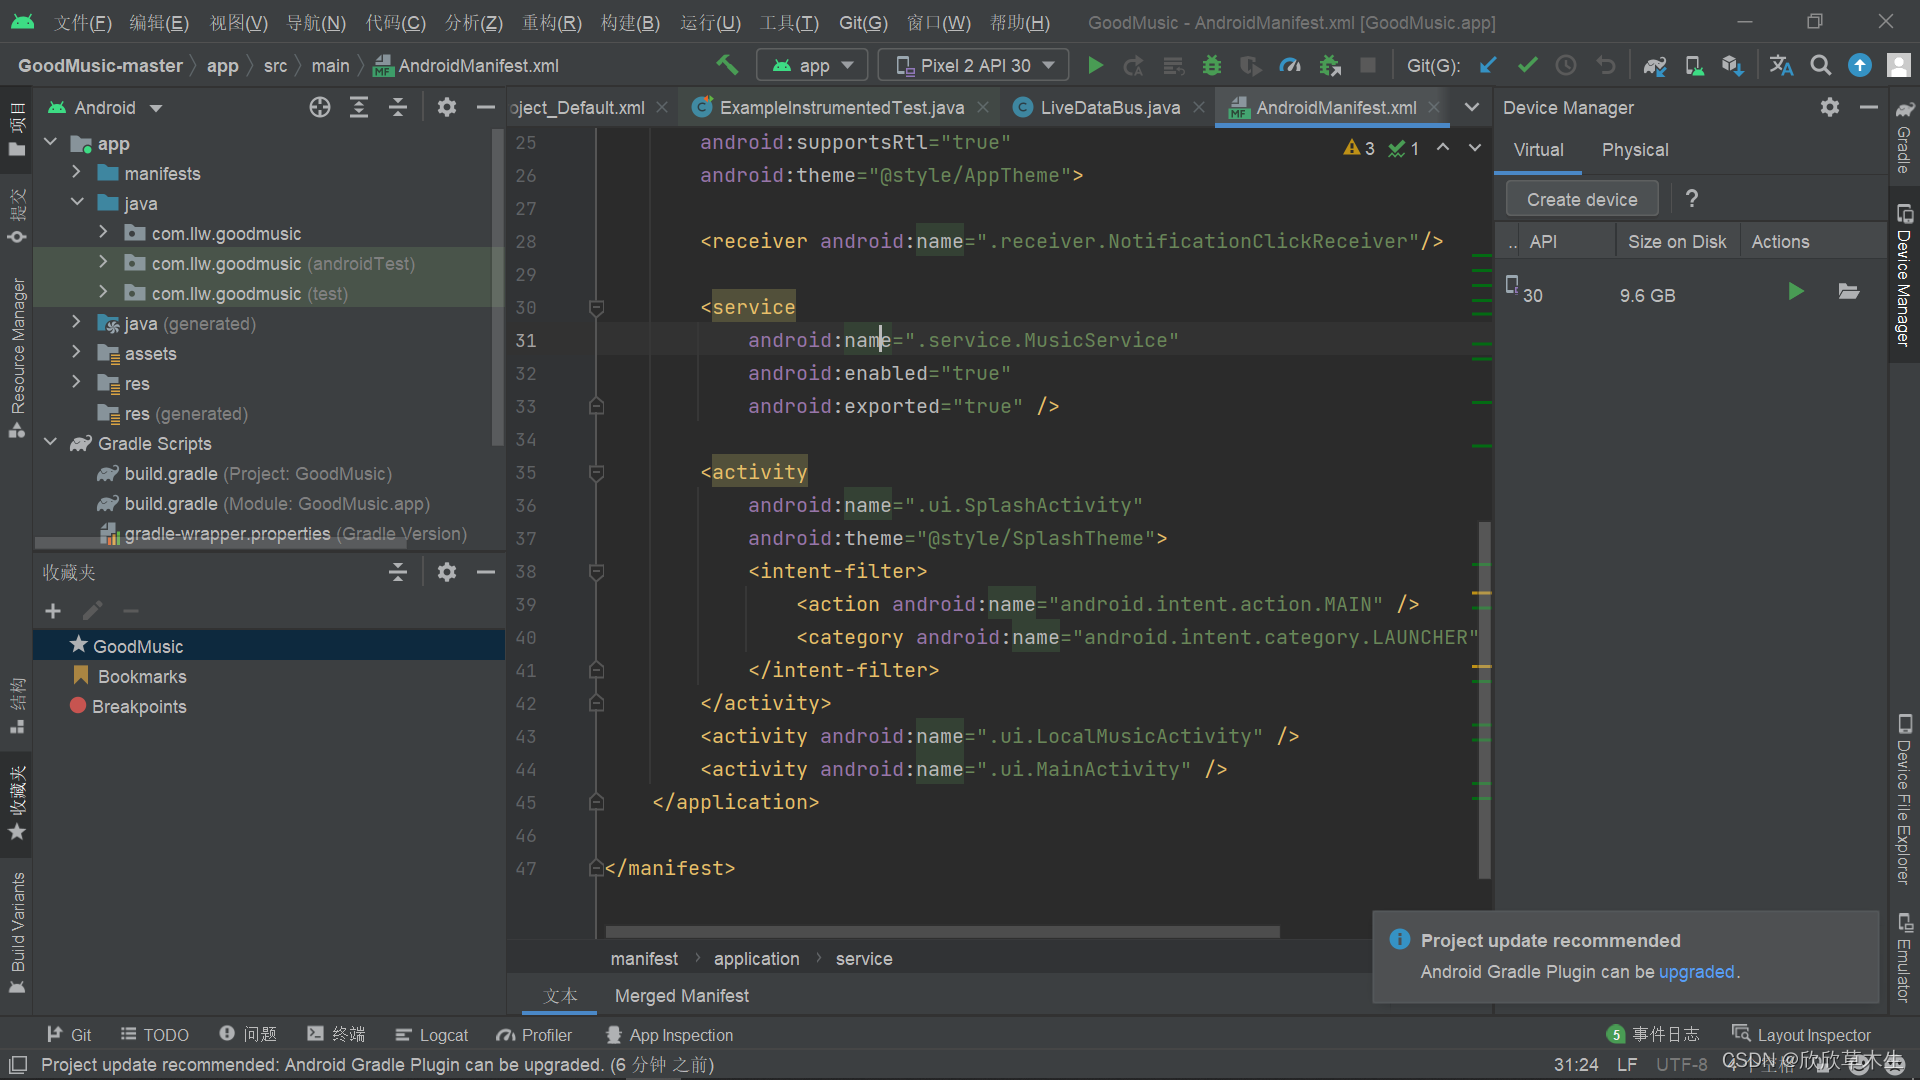The width and height of the screenshot is (1920, 1080).
Task: Open the app run configuration dropdown
Action: [x=812, y=66]
